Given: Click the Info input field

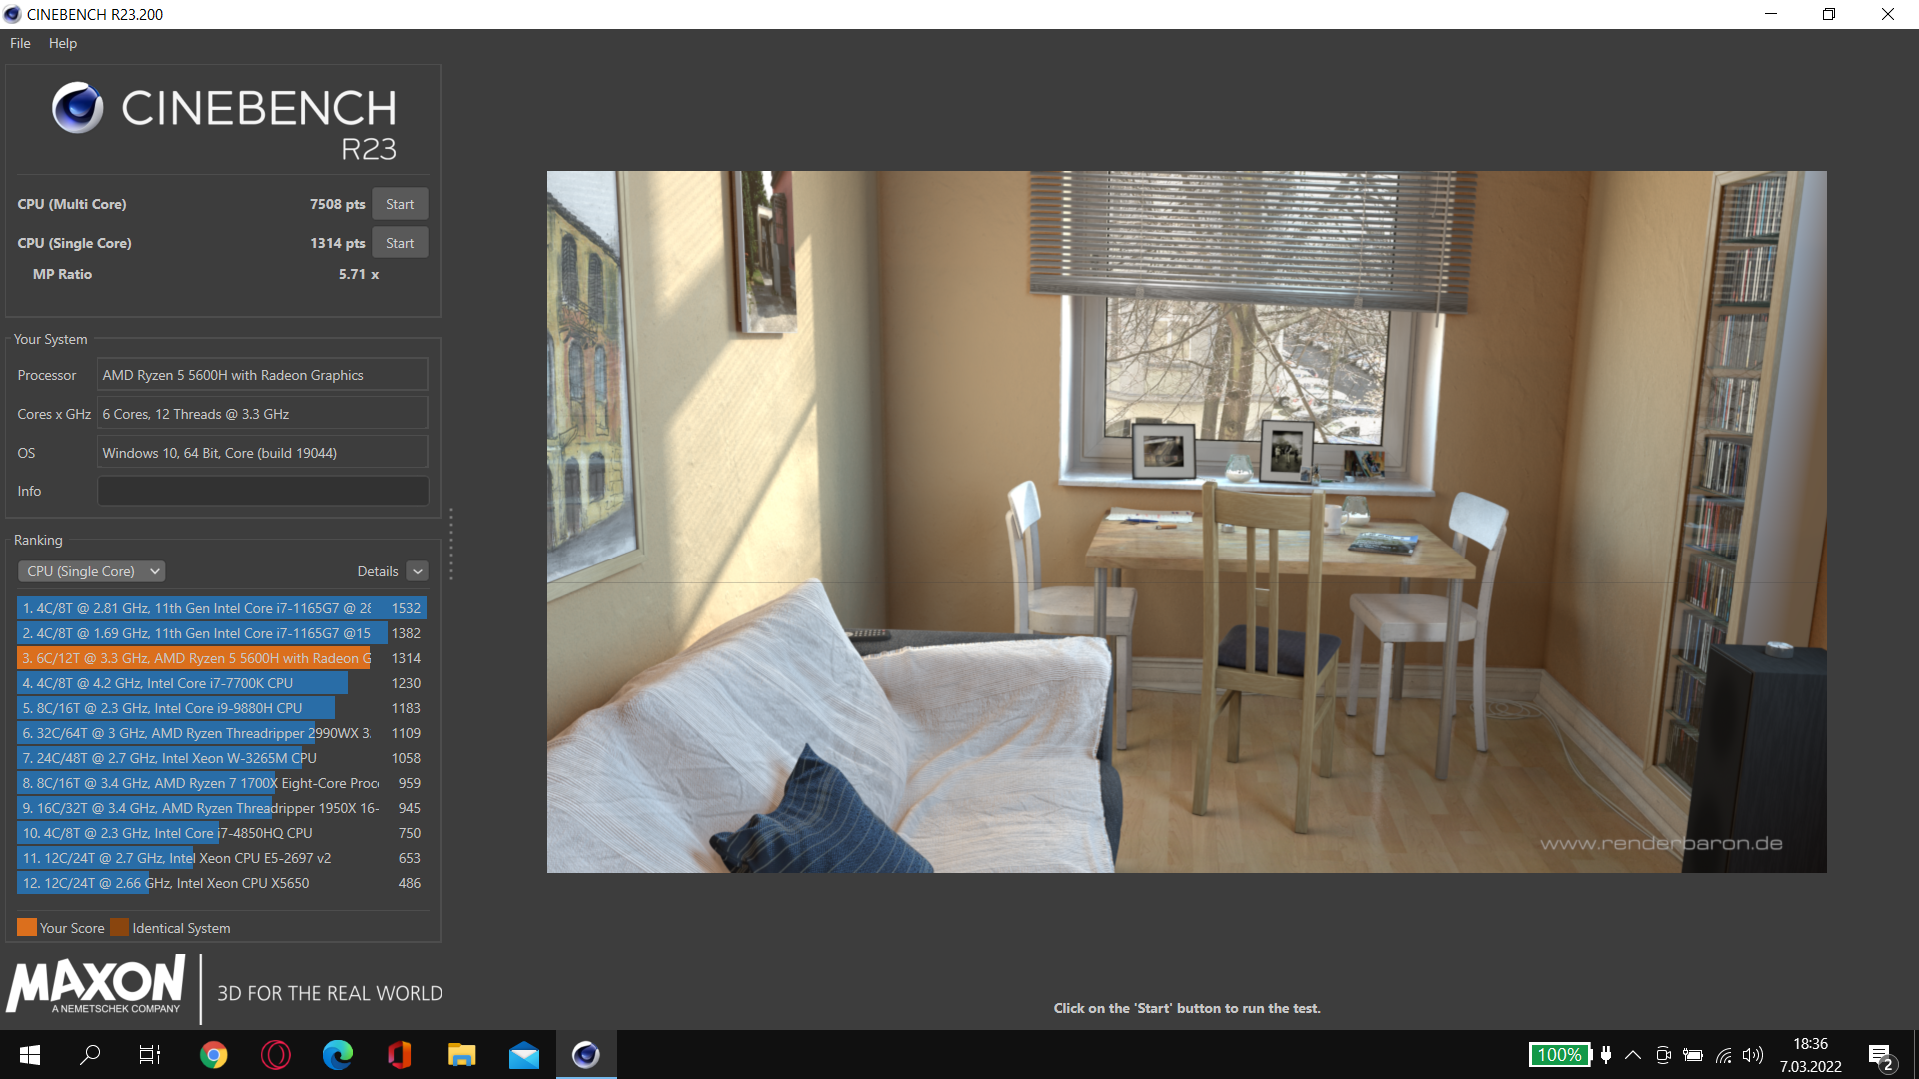Looking at the screenshot, I should (x=263, y=491).
